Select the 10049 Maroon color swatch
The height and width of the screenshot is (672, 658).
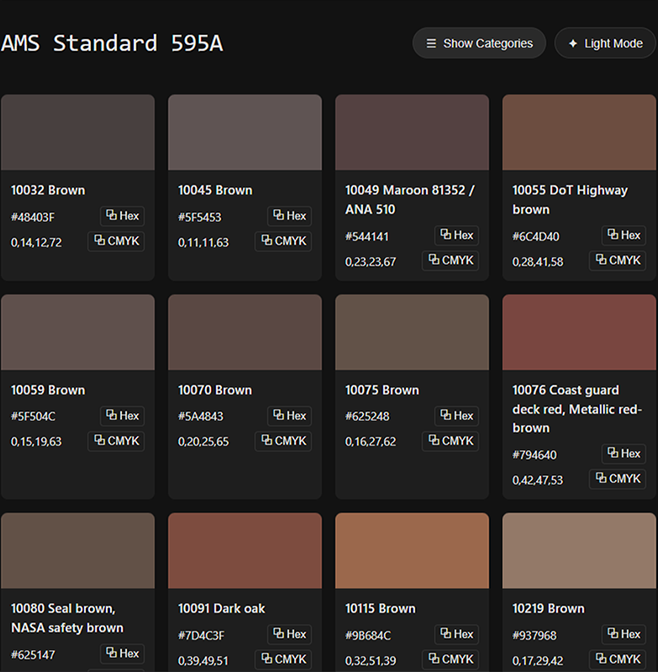[412, 132]
